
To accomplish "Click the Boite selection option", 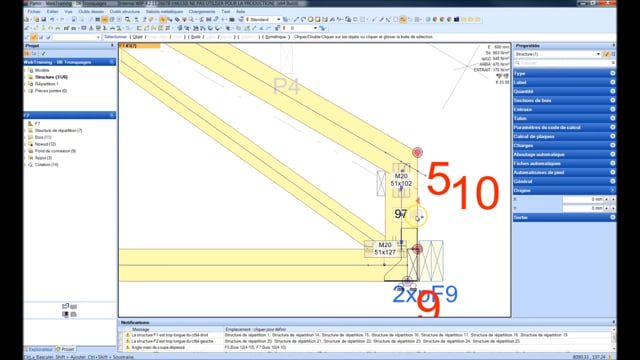I will click(x=196, y=37).
